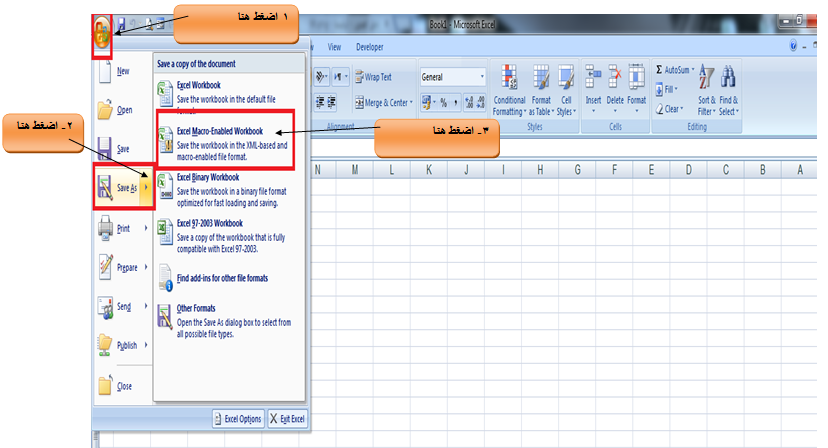Select column header K
This screenshot has height=448, width=828.
[x=428, y=170]
